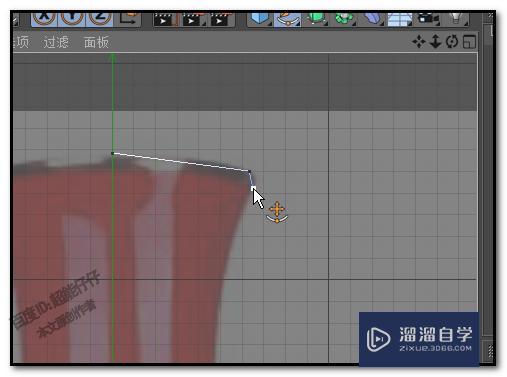Select the spline's first point on green axis
The width and height of the screenshot is (507, 377).
pyautogui.click(x=113, y=153)
